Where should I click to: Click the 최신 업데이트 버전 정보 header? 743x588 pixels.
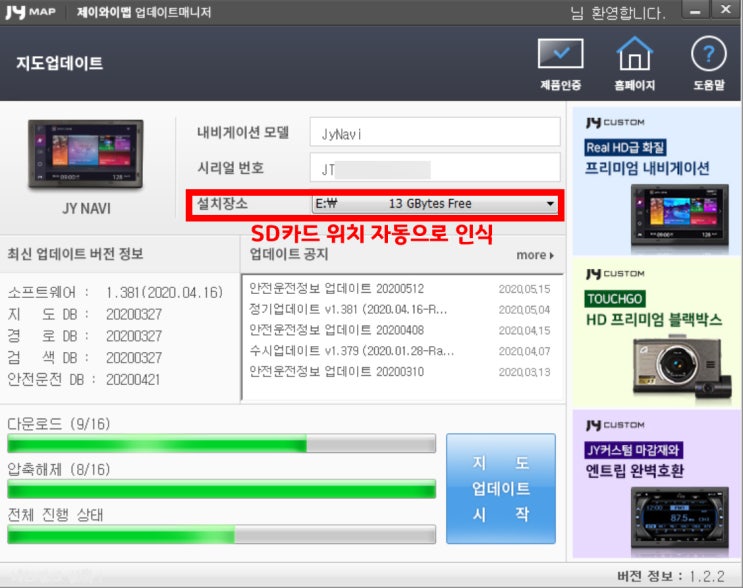(x=75, y=254)
